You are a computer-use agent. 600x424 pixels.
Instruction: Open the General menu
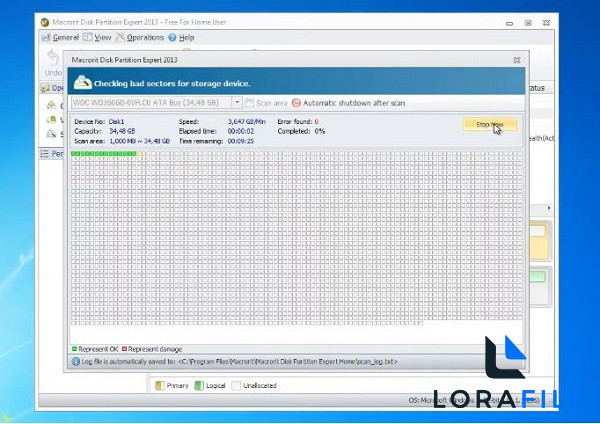60,38
